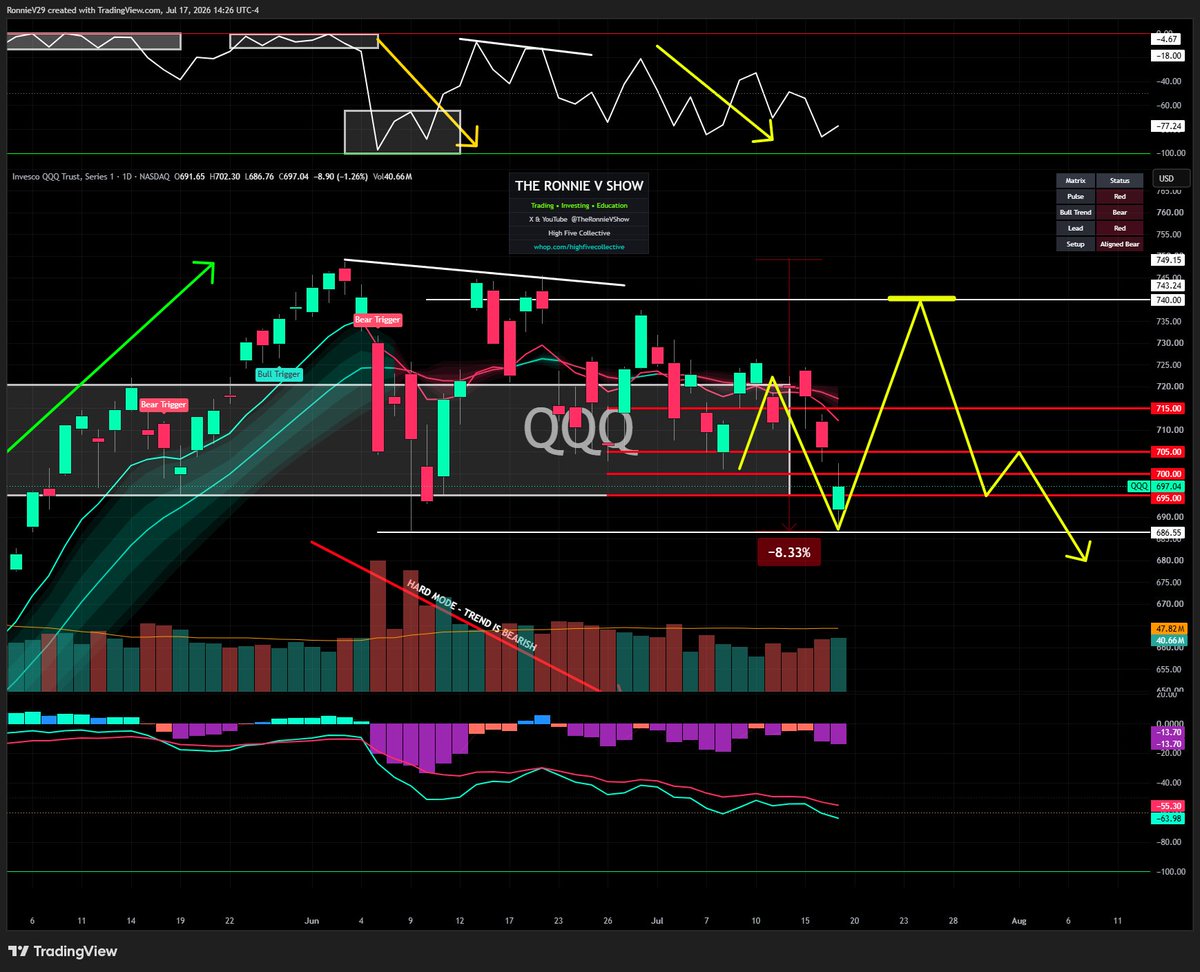Select the X & YouTube @TheRonnieVShow line
1200x972 pixels.
point(579,219)
